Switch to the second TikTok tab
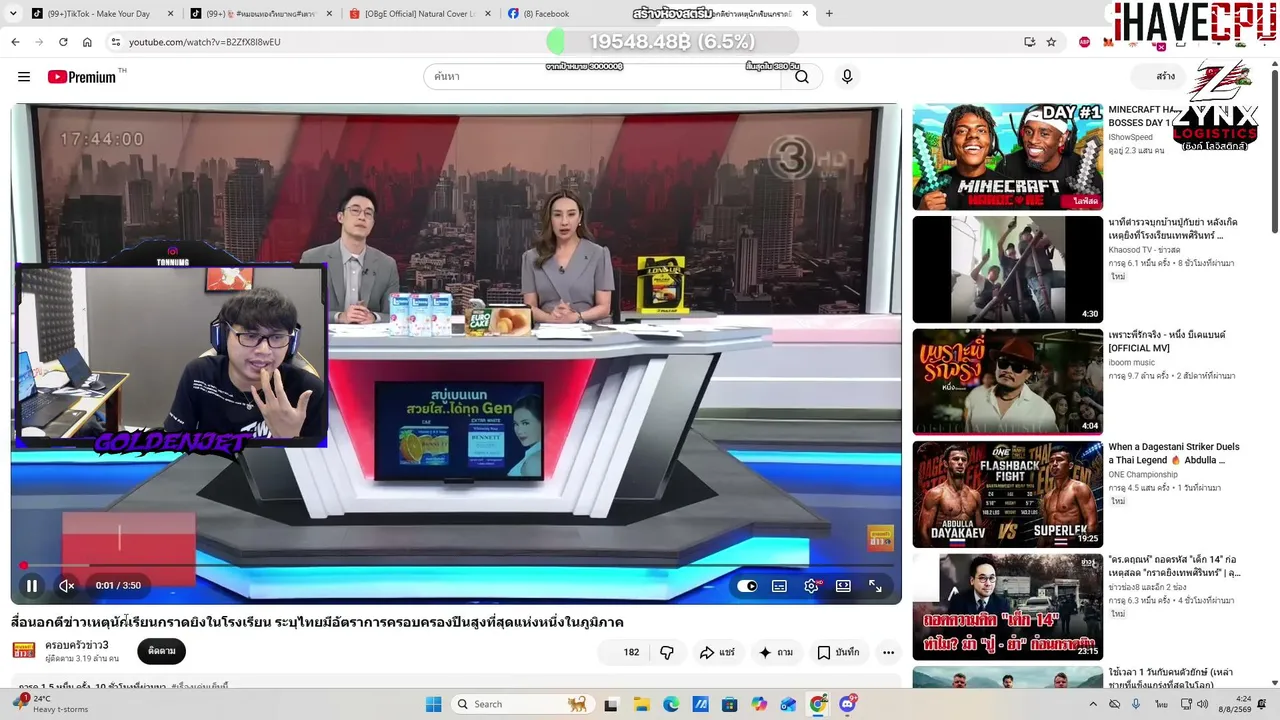The height and width of the screenshot is (720, 1280). coord(258,14)
